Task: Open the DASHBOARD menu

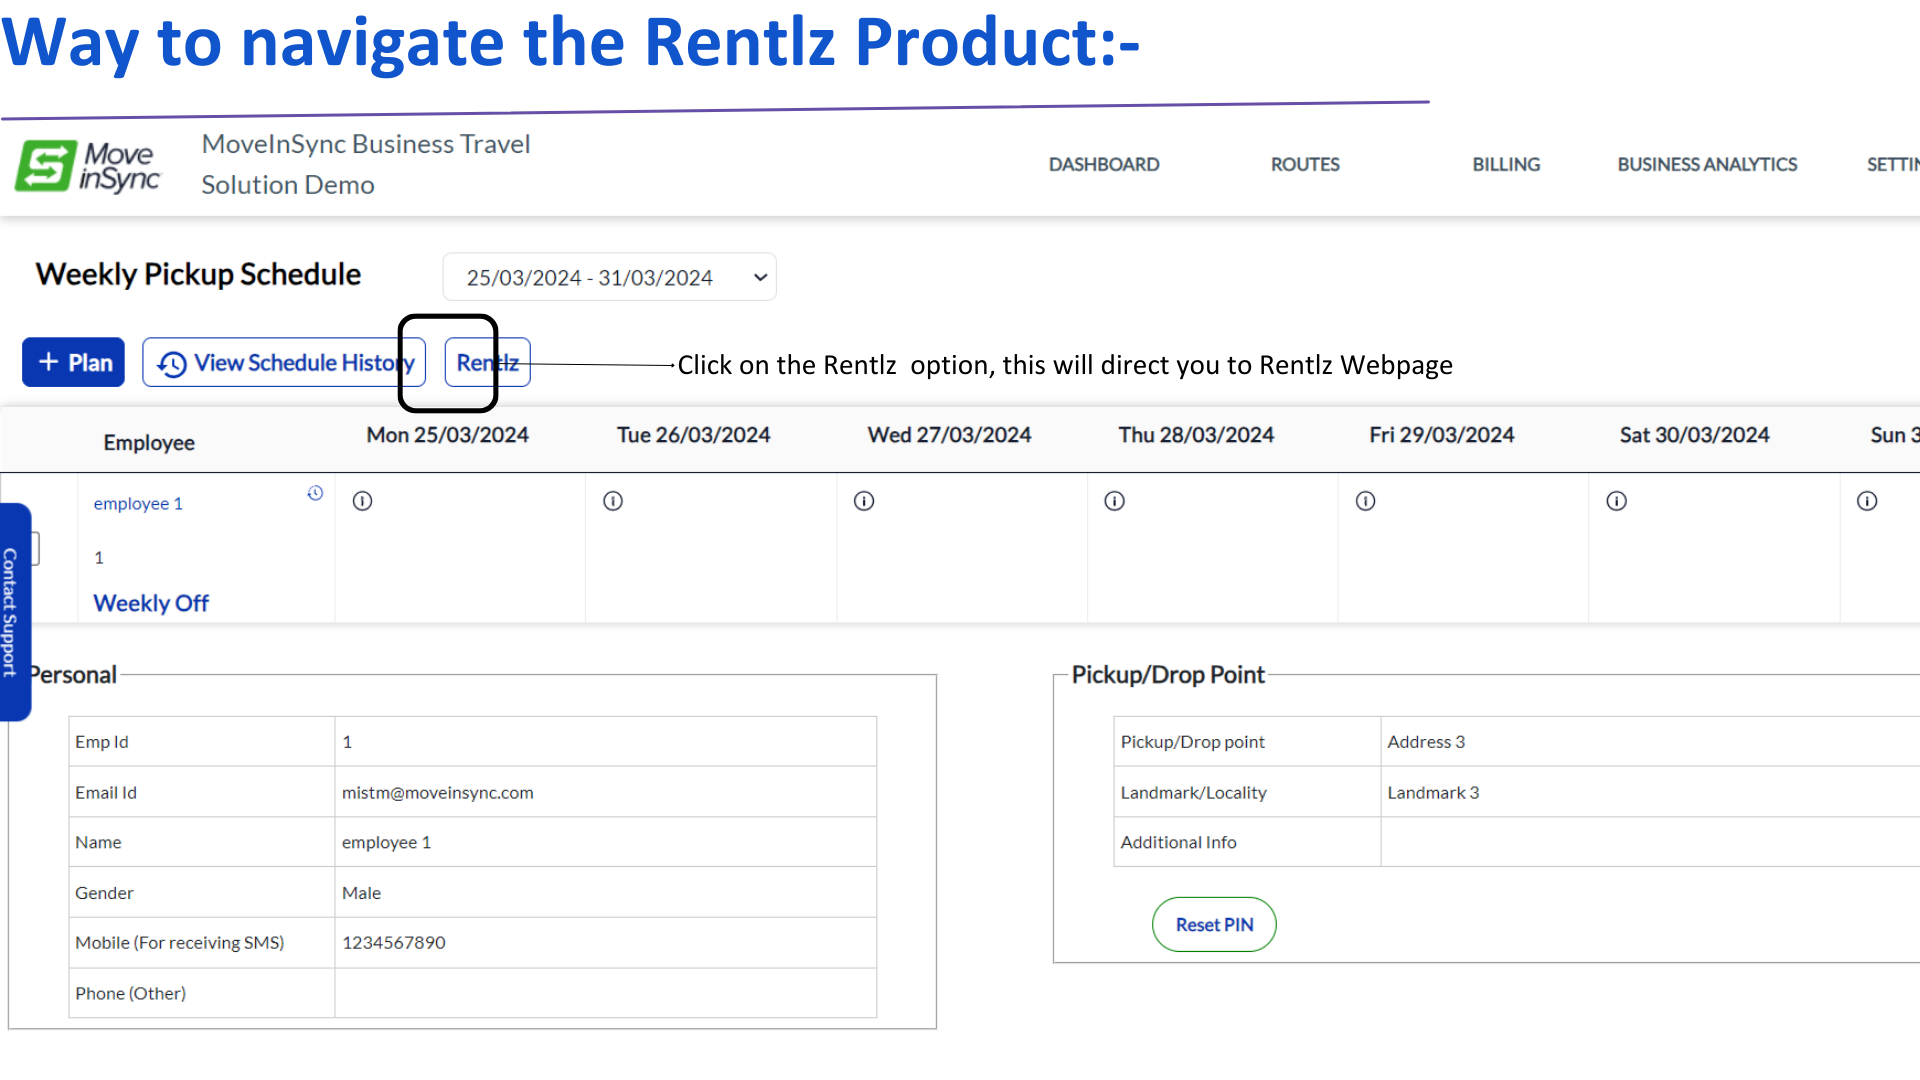Action: point(1103,165)
